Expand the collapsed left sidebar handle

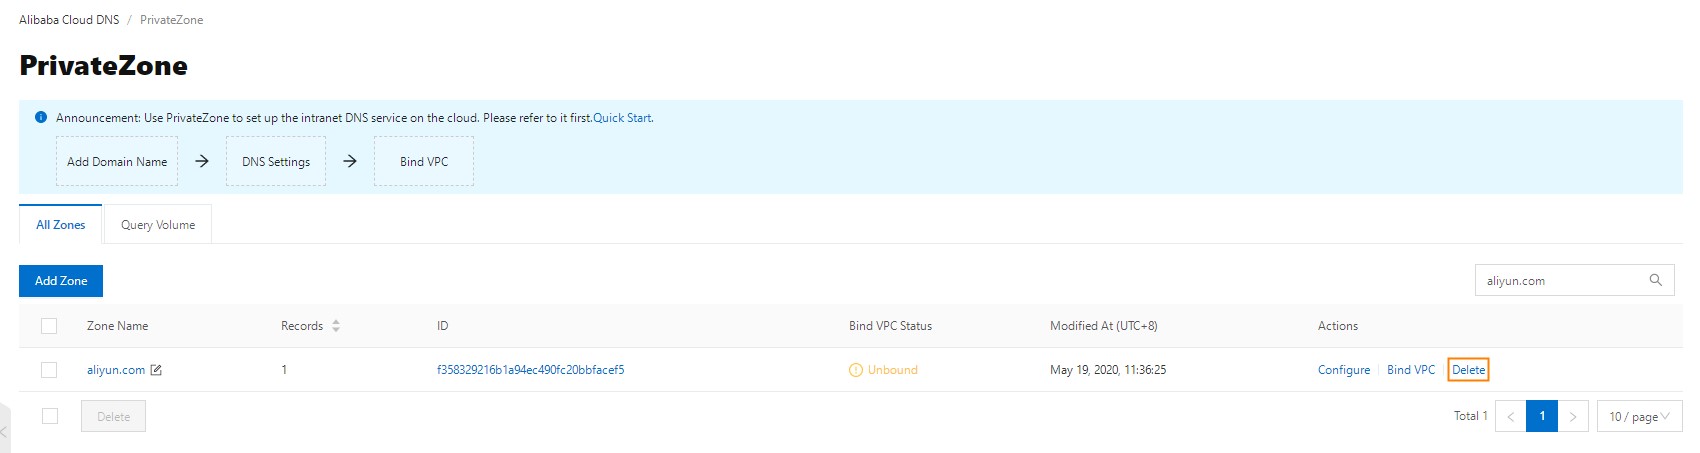pyautogui.click(x=4, y=431)
